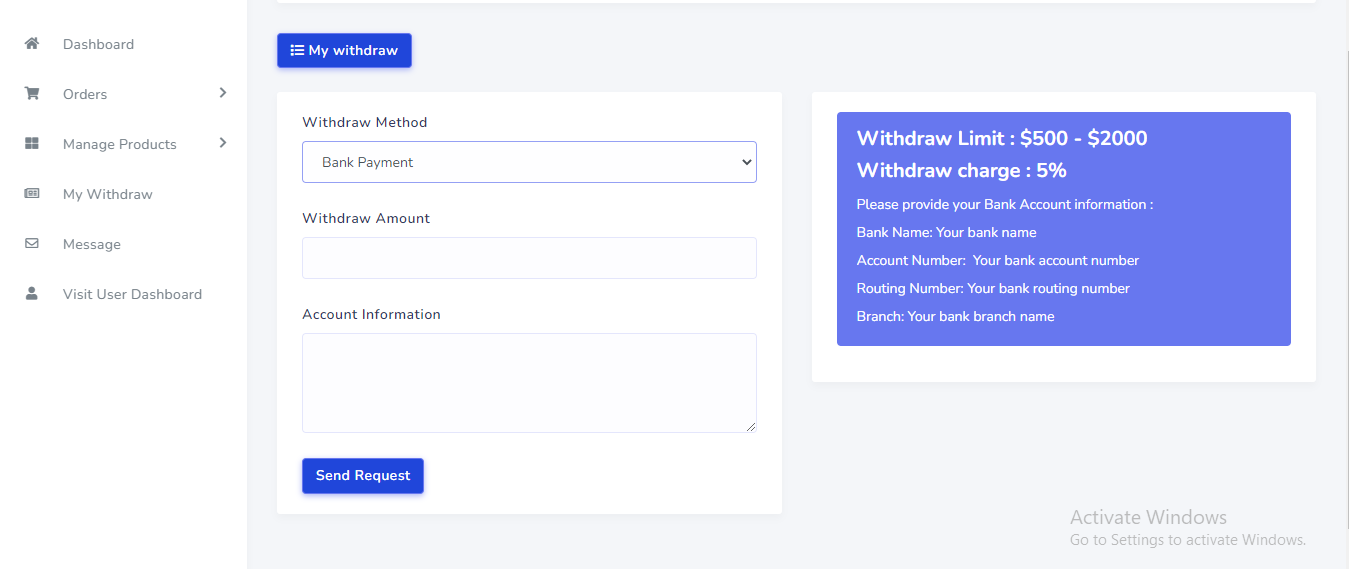Select My Withdraw in sidebar menu
The image size is (1349, 569).
pyautogui.click(x=107, y=194)
